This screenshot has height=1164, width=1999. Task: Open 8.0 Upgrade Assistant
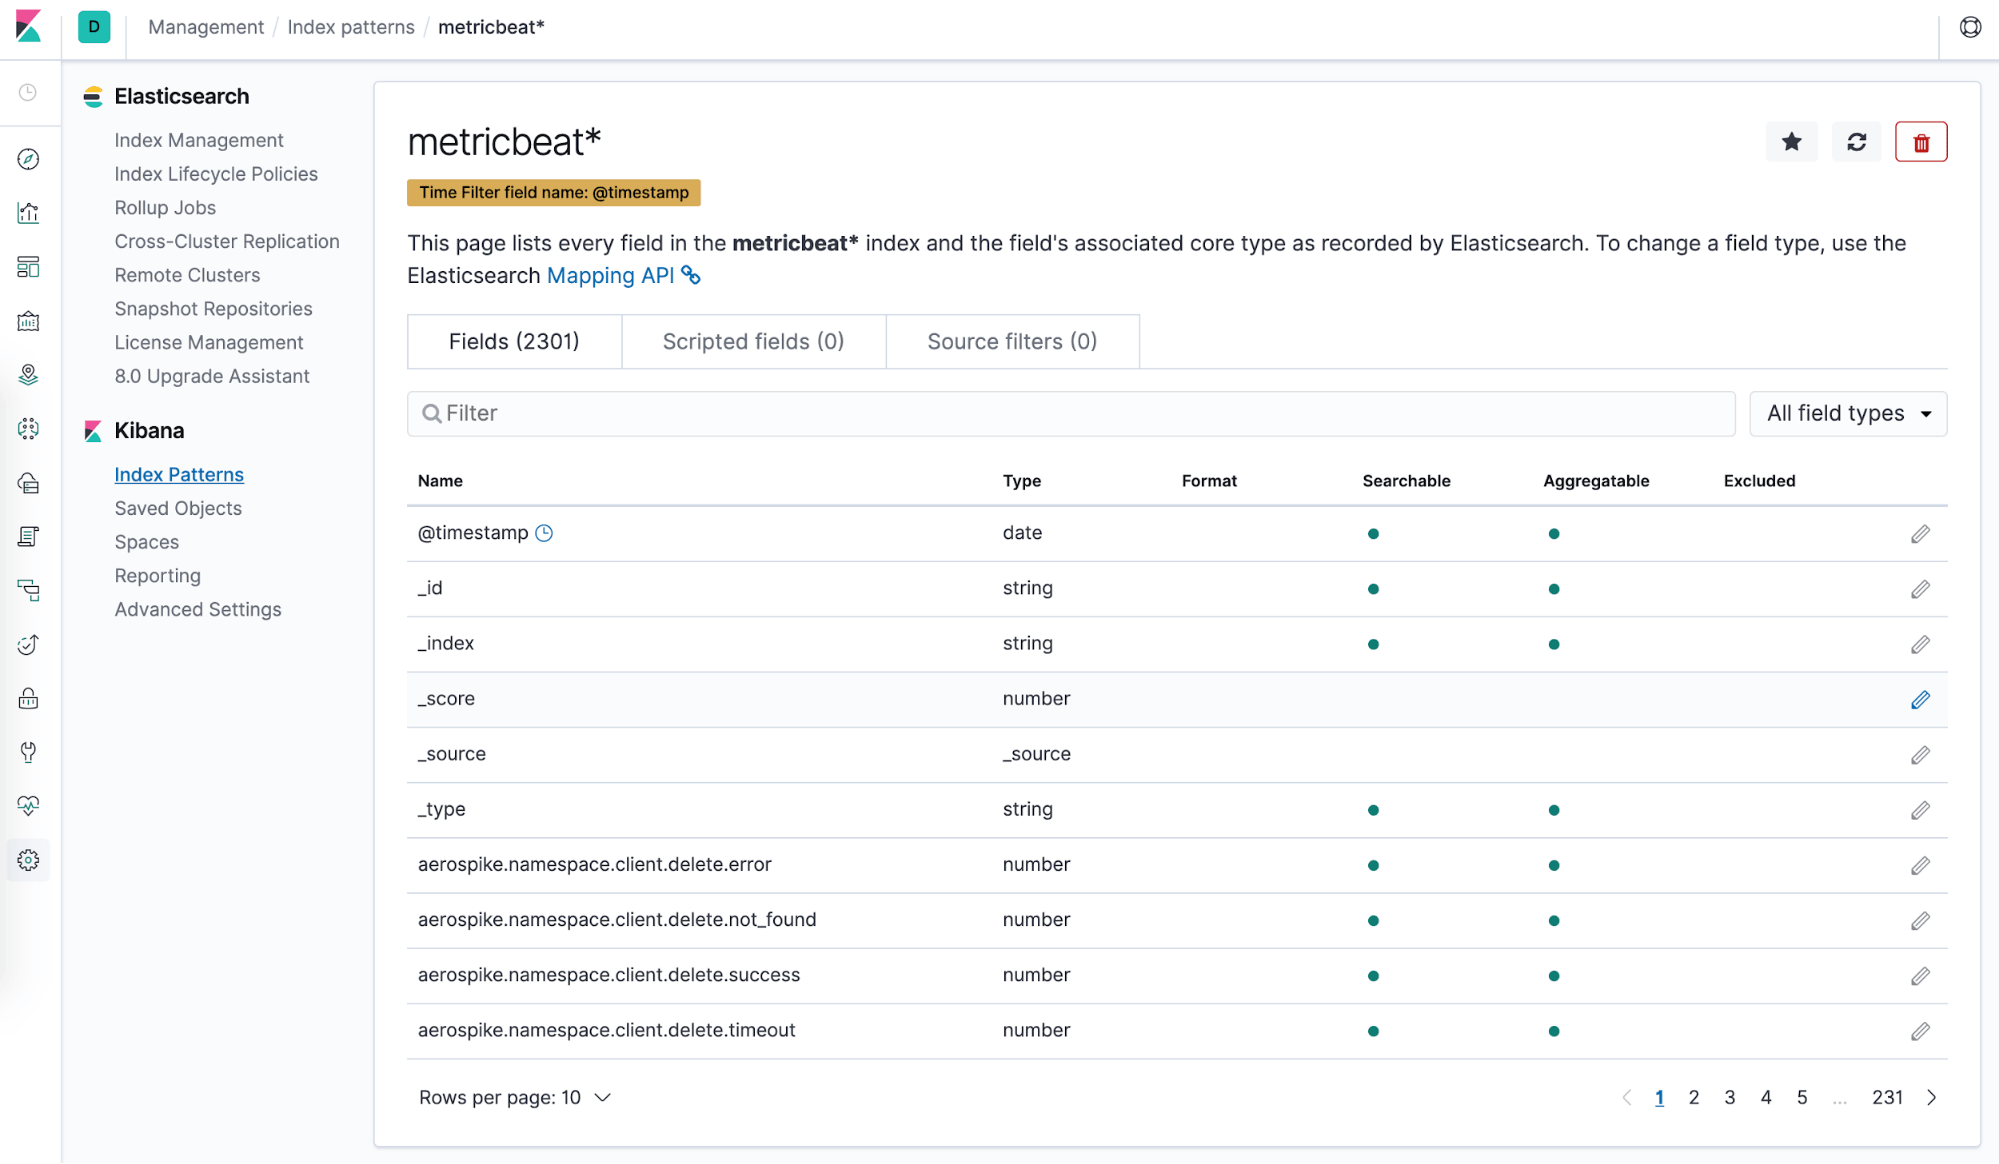tap(212, 376)
